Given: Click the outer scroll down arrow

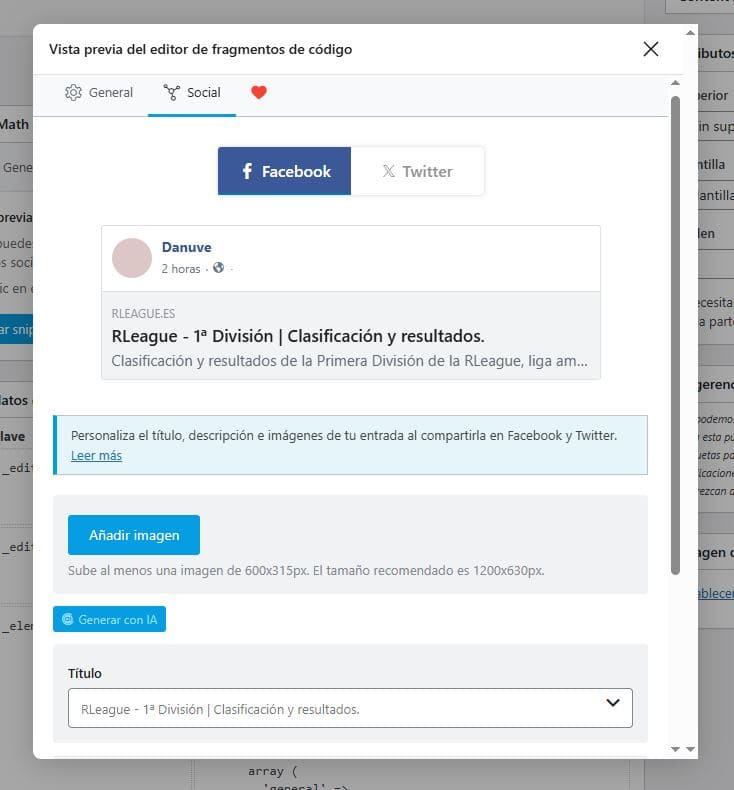Looking at the screenshot, I should point(691,749).
